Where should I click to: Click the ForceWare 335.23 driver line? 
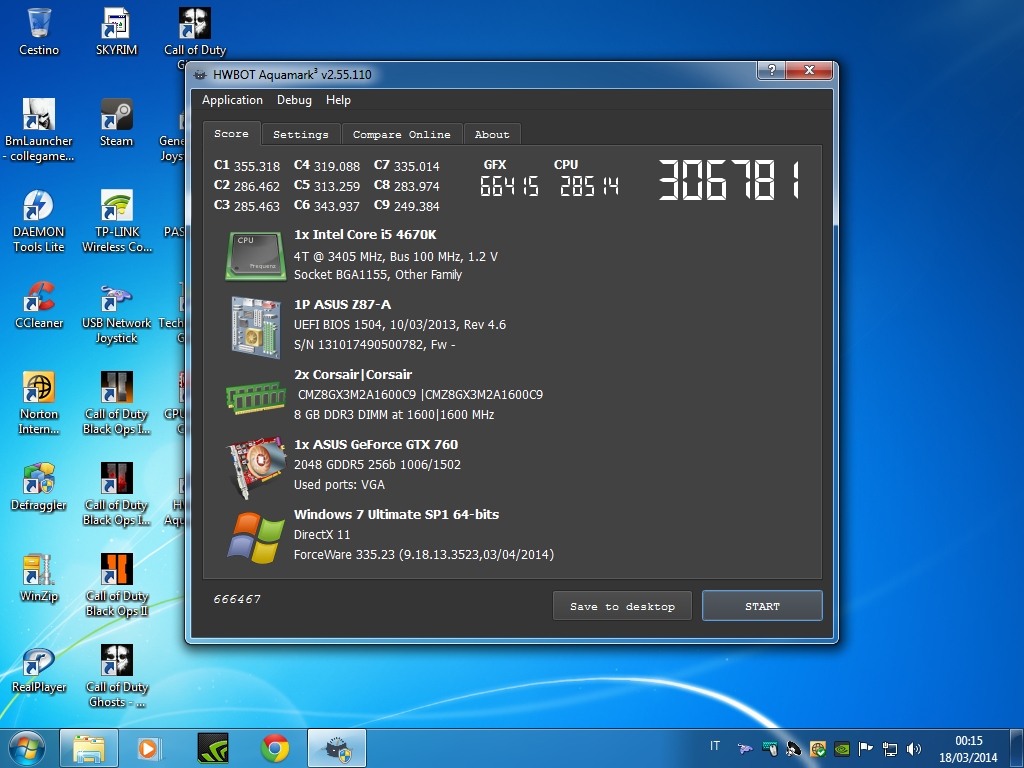(x=424, y=554)
